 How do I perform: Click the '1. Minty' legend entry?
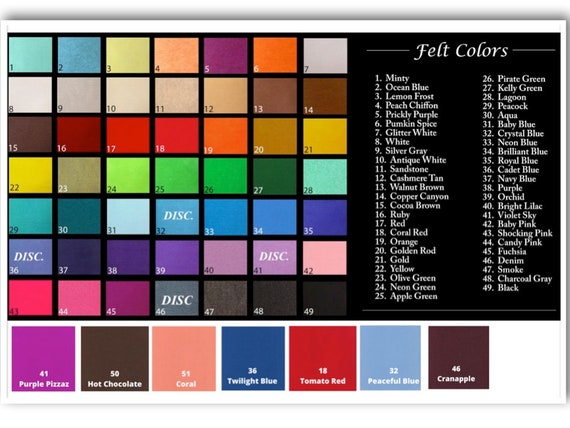[x=392, y=78]
